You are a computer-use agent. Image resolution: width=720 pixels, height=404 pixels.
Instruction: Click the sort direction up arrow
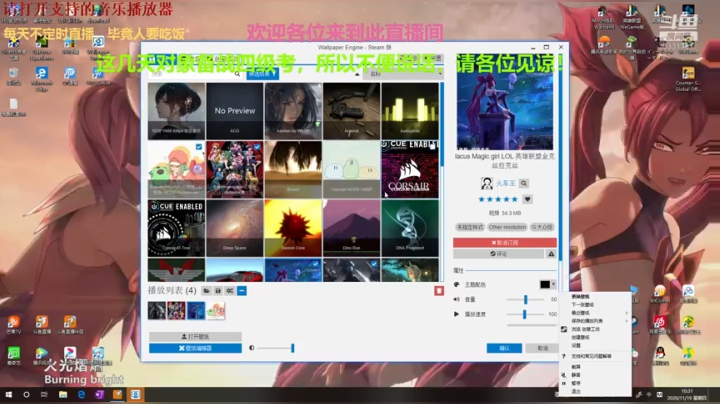[357, 74]
